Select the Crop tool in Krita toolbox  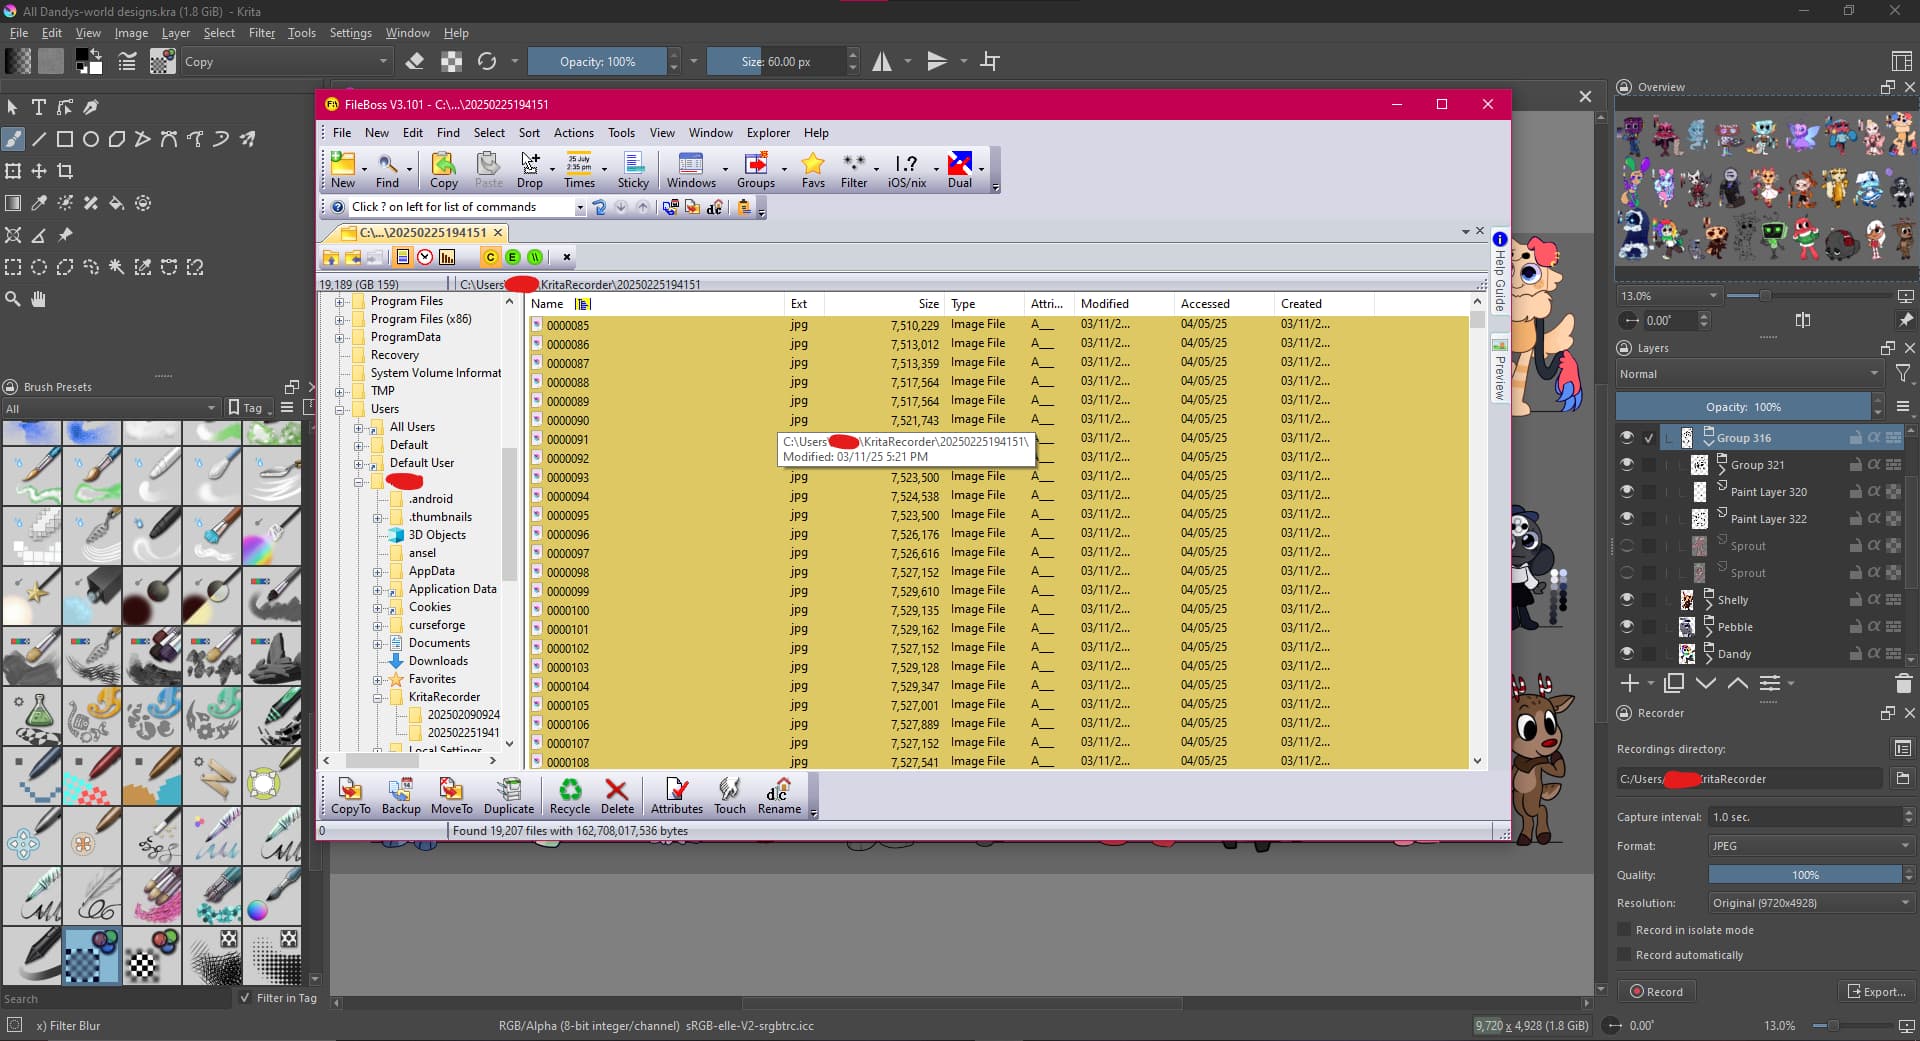point(65,171)
